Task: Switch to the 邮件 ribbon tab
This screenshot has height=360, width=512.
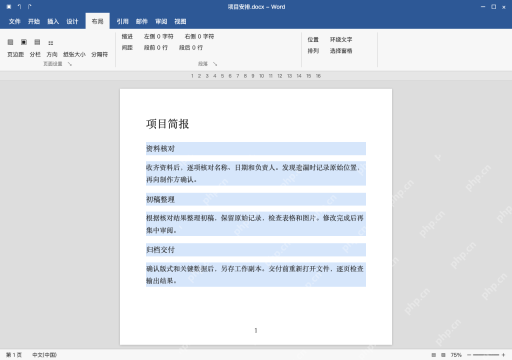Action: pos(142,22)
